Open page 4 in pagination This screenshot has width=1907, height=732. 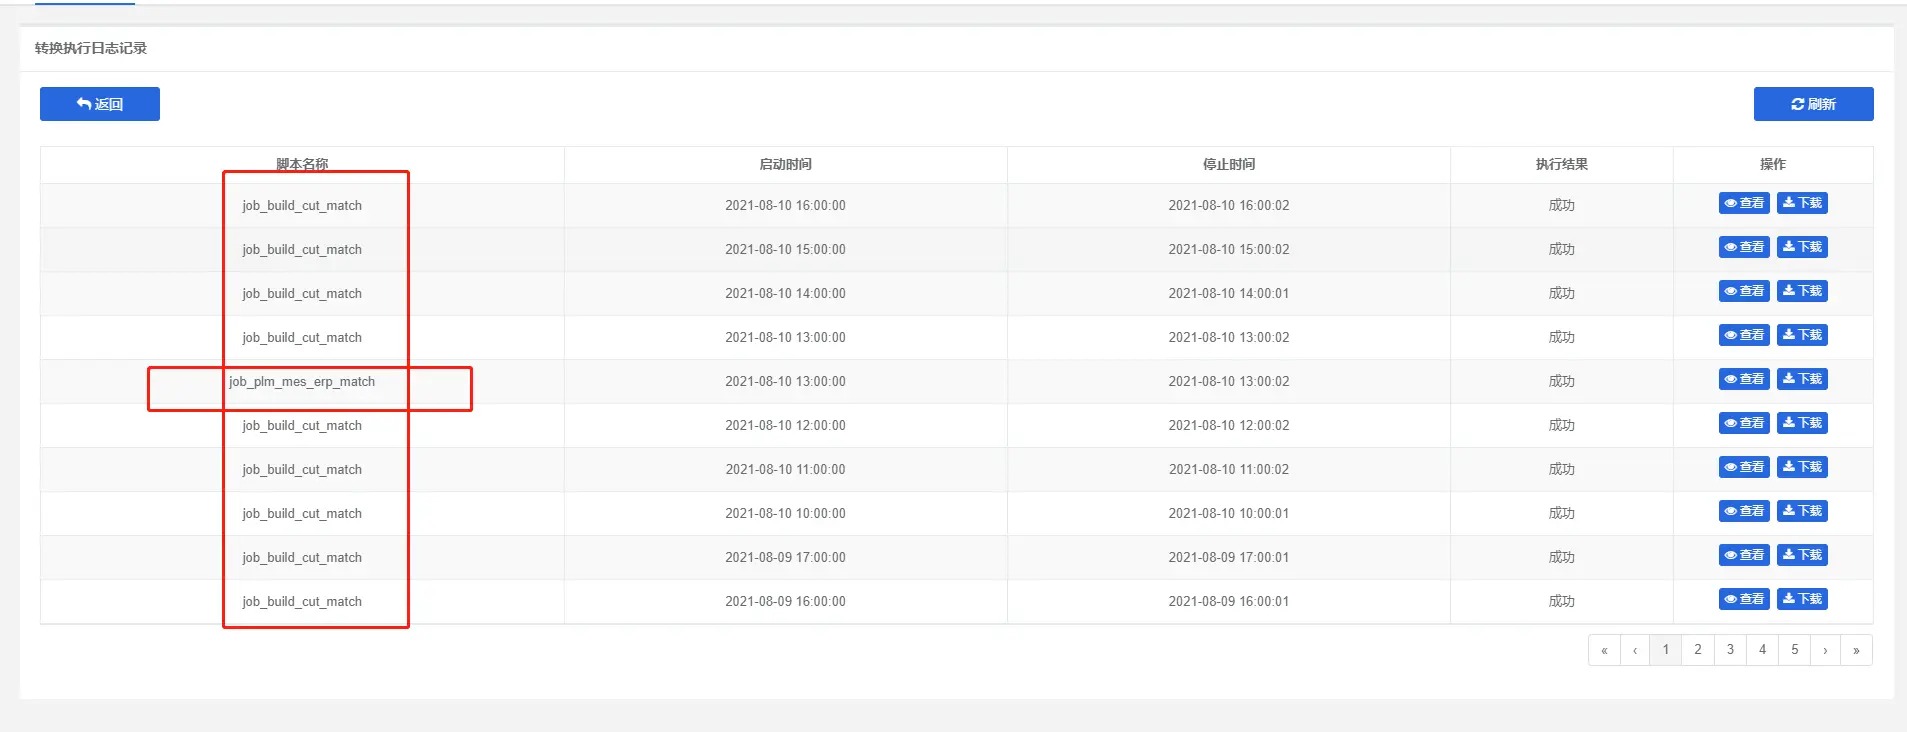pos(1763,650)
